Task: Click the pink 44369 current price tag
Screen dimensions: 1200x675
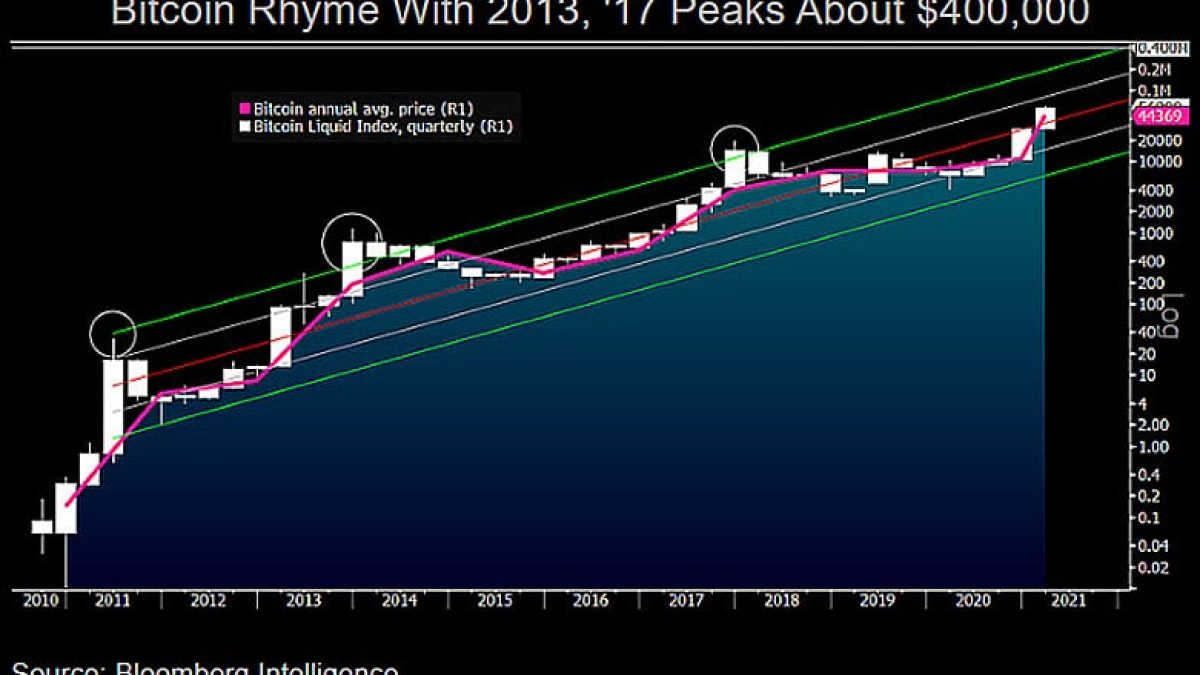Action: click(1157, 117)
